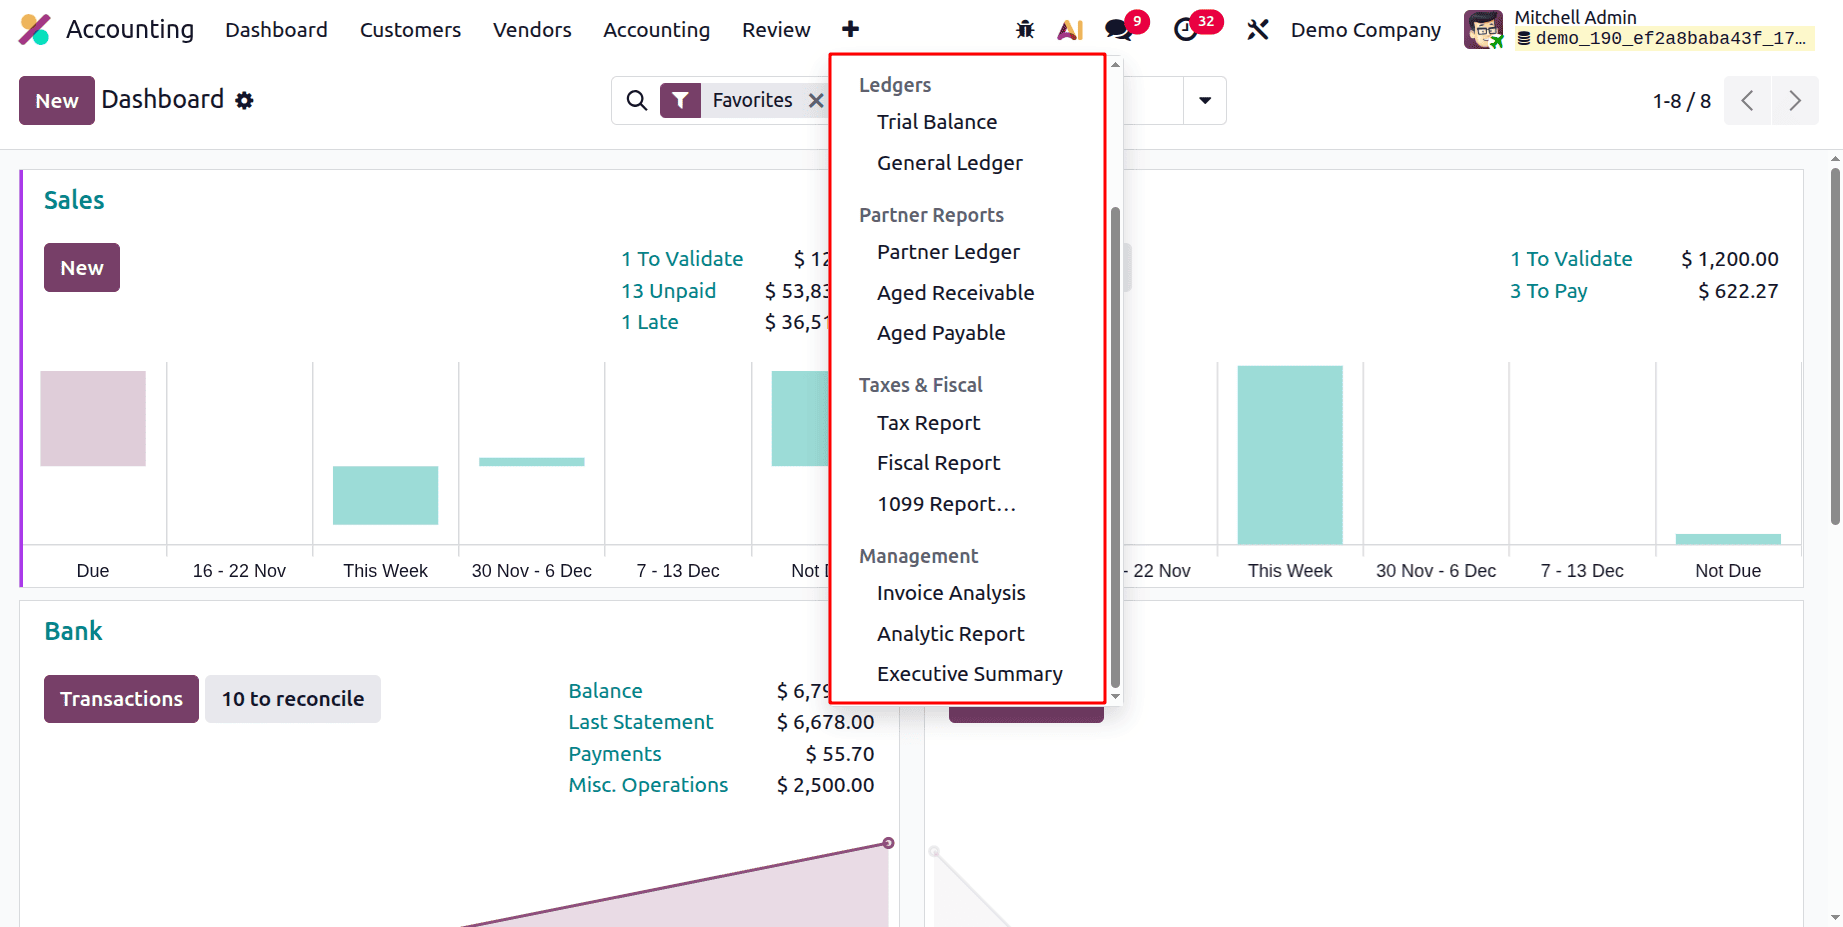The height and width of the screenshot is (927, 1843).
Task: Click the Dashboard settings gear icon
Action: point(244,100)
